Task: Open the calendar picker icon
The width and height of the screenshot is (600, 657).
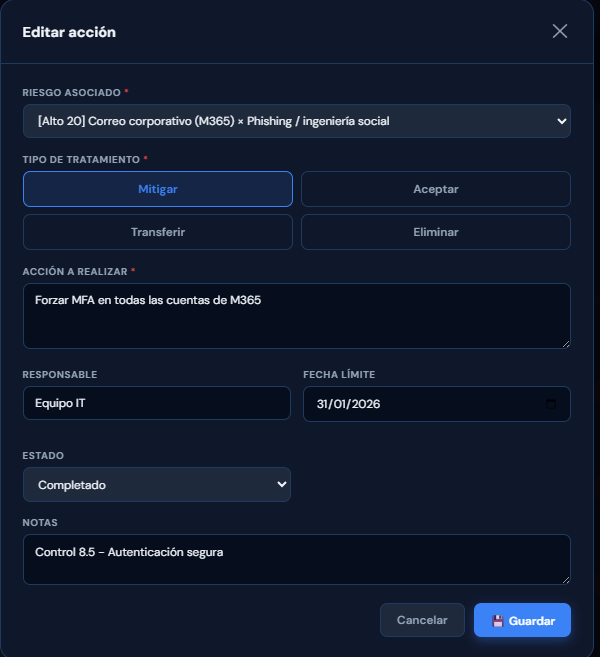Action: (551, 404)
